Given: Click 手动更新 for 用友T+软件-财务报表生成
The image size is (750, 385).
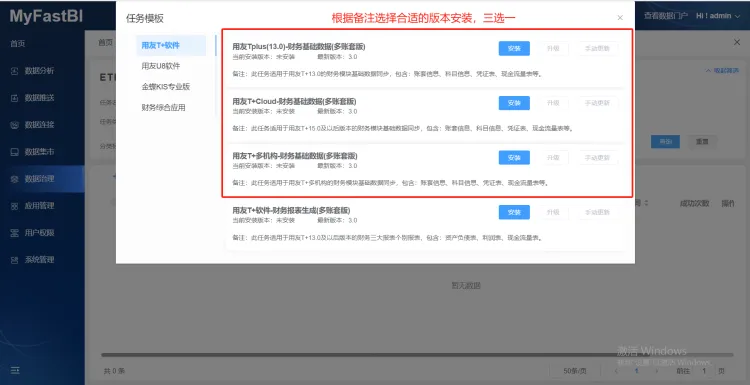Looking at the screenshot, I should 597,212.
